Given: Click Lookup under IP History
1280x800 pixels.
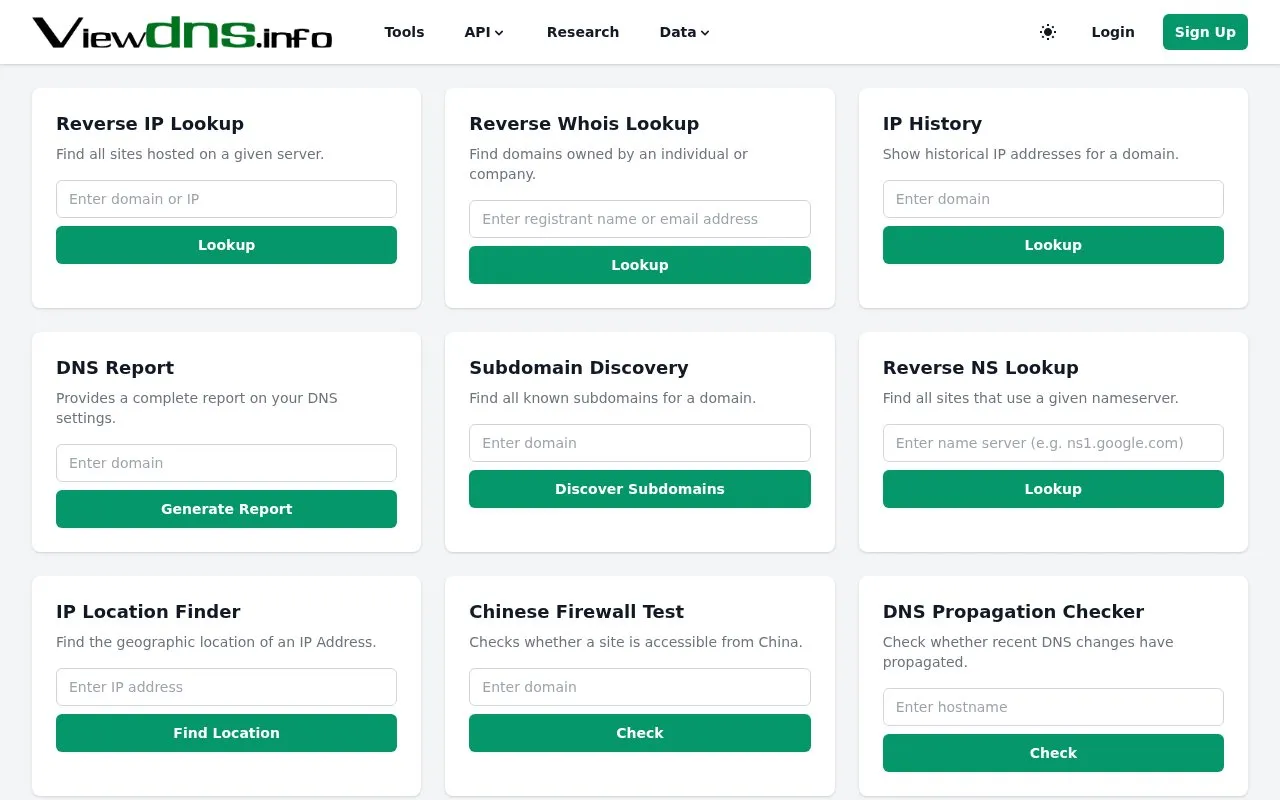Looking at the screenshot, I should (x=1053, y=245).
